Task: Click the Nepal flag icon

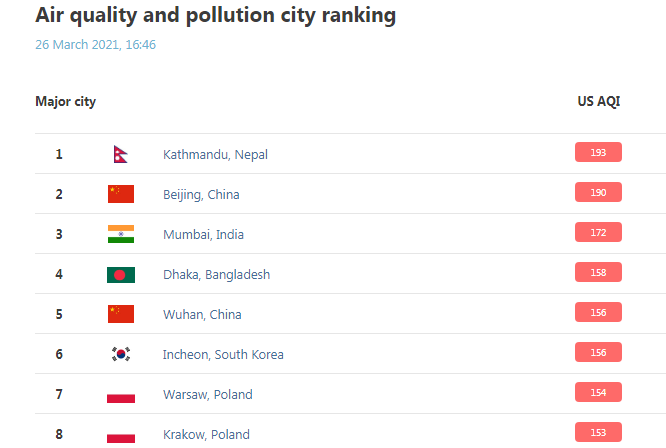Action: click(119, 154)
